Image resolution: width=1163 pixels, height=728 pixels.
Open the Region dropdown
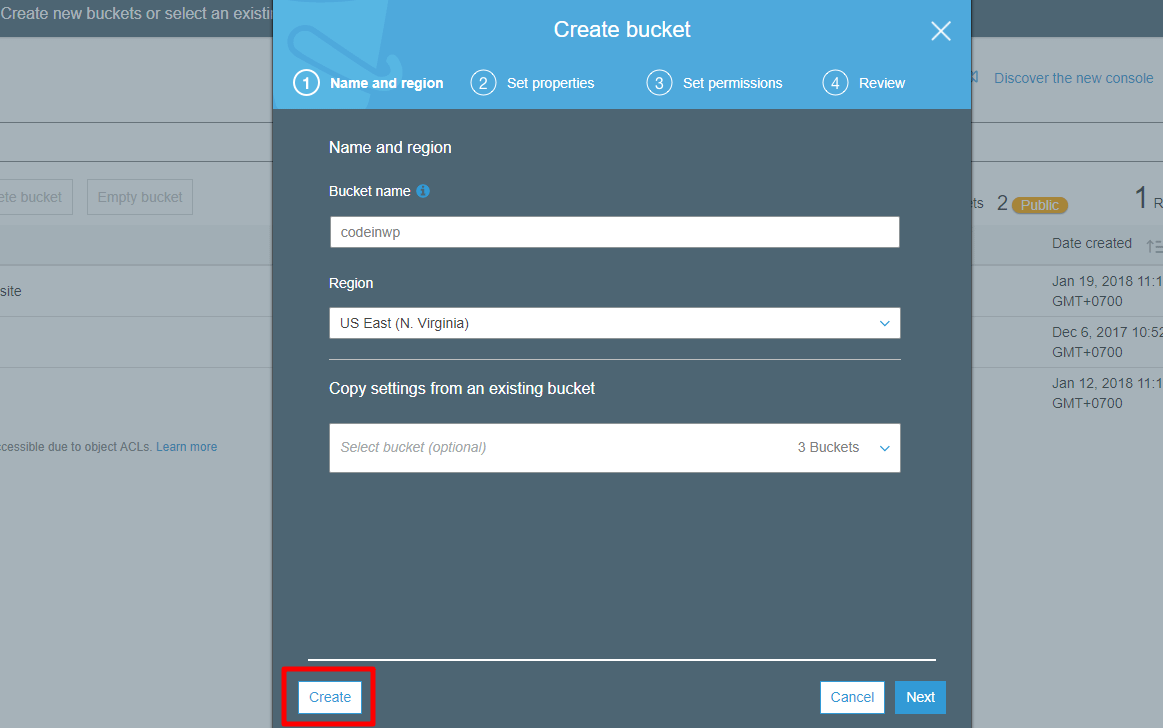click(x=614, y=323)
